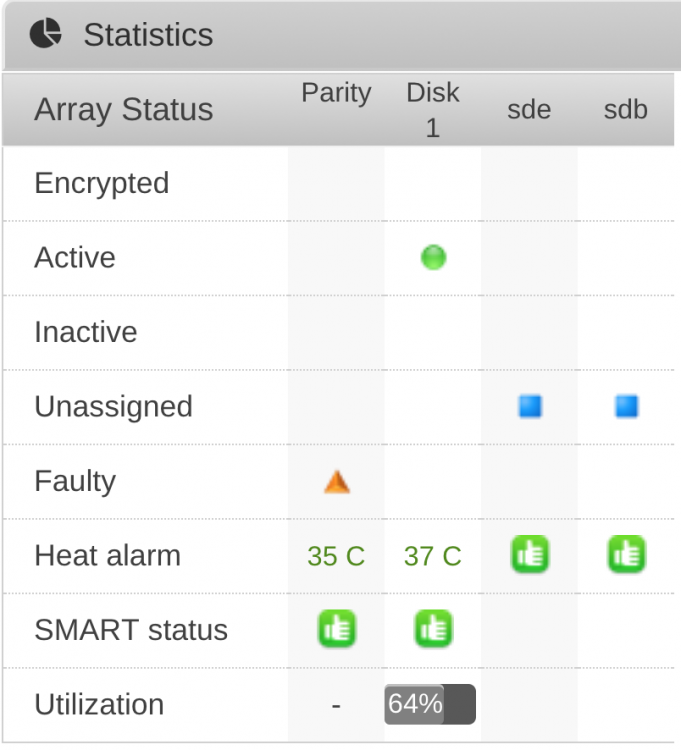Viewport: 681px width, 750px height.
Task: Click the Disk 1 column header
Action: coord(433,110)
